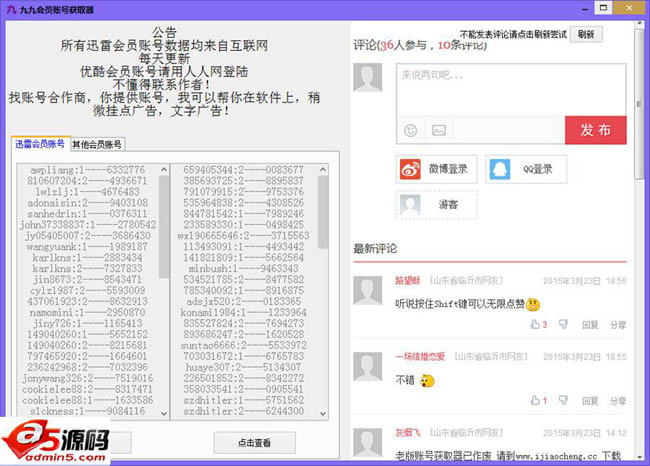Focus the comment text box
Screen dimensions: 650x466
point(511,90)
